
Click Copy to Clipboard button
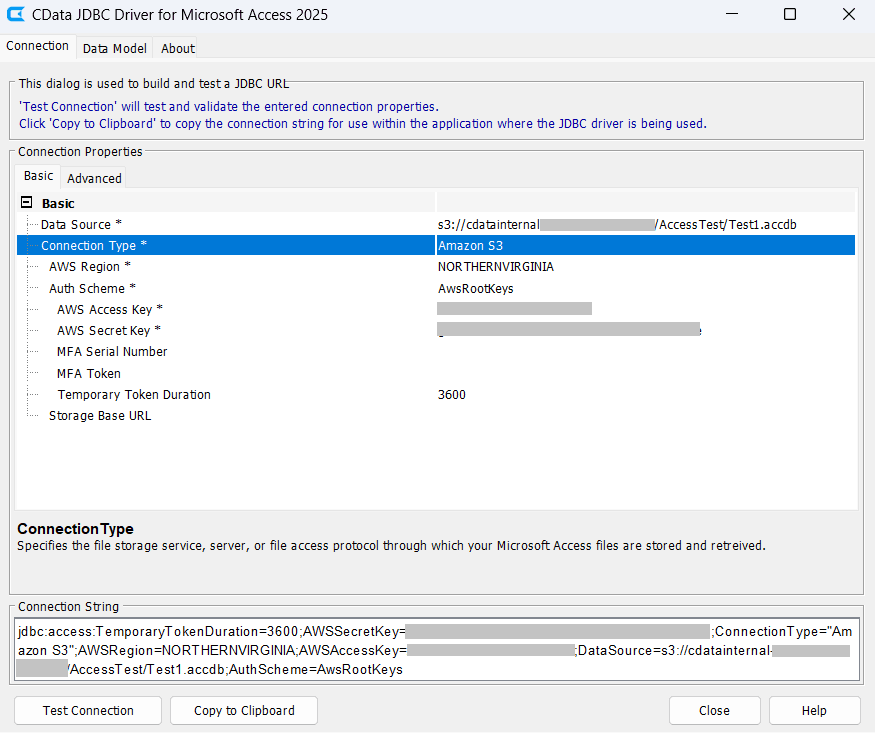(244, 710)
